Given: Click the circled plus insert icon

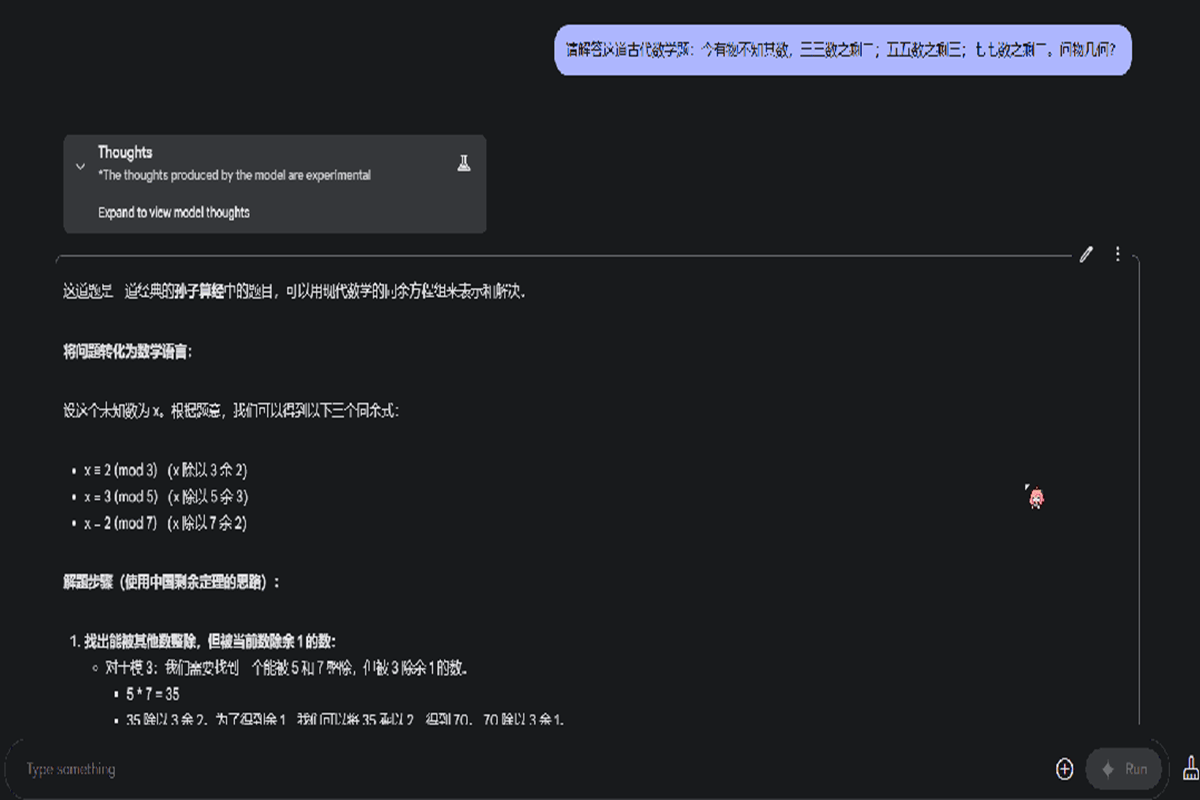Looking at the screenshot, I should (1065, 769).
